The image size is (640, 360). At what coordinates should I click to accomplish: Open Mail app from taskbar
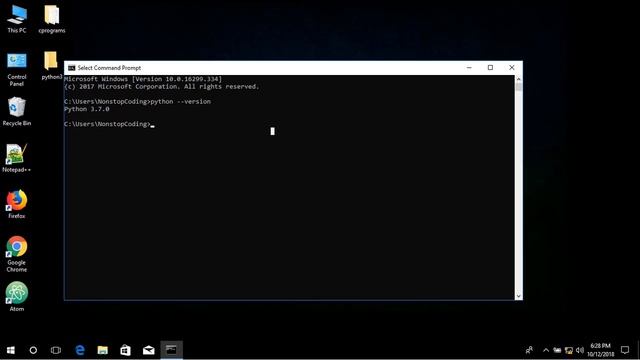[149, 350]
